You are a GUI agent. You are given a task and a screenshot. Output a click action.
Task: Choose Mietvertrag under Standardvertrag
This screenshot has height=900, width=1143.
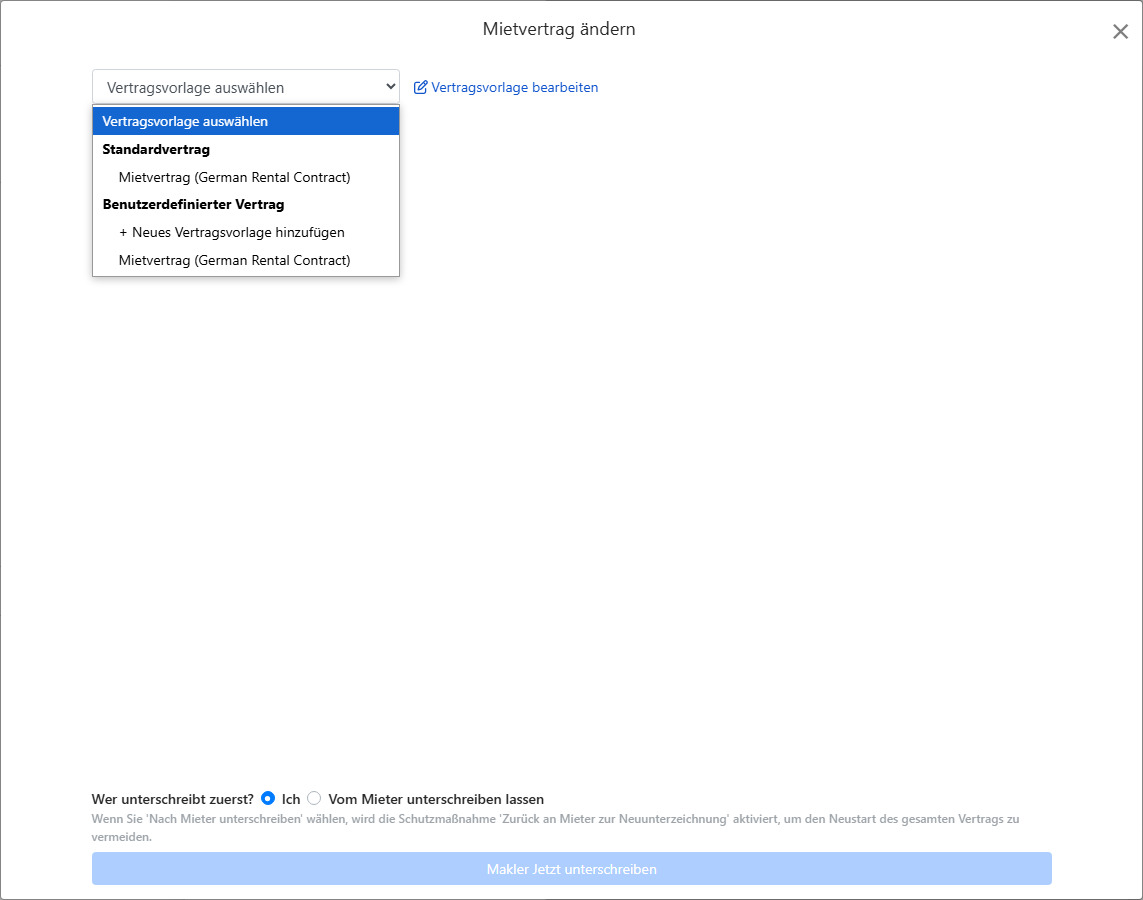(x=246, y=177)
